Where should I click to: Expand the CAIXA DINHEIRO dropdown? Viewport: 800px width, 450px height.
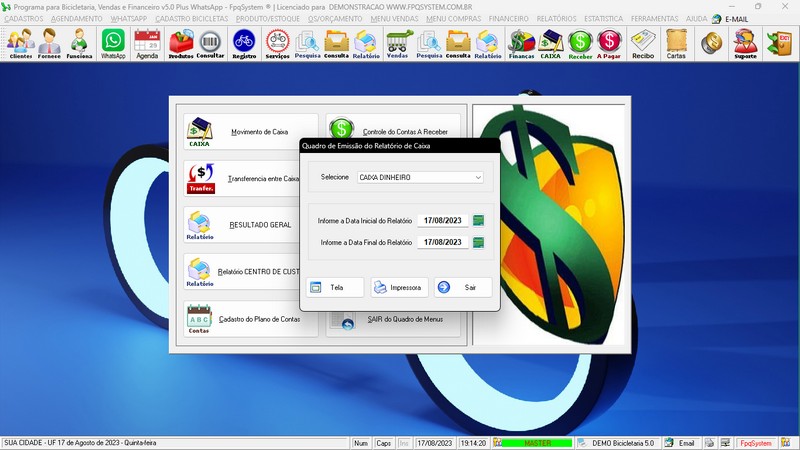[478, 177]
